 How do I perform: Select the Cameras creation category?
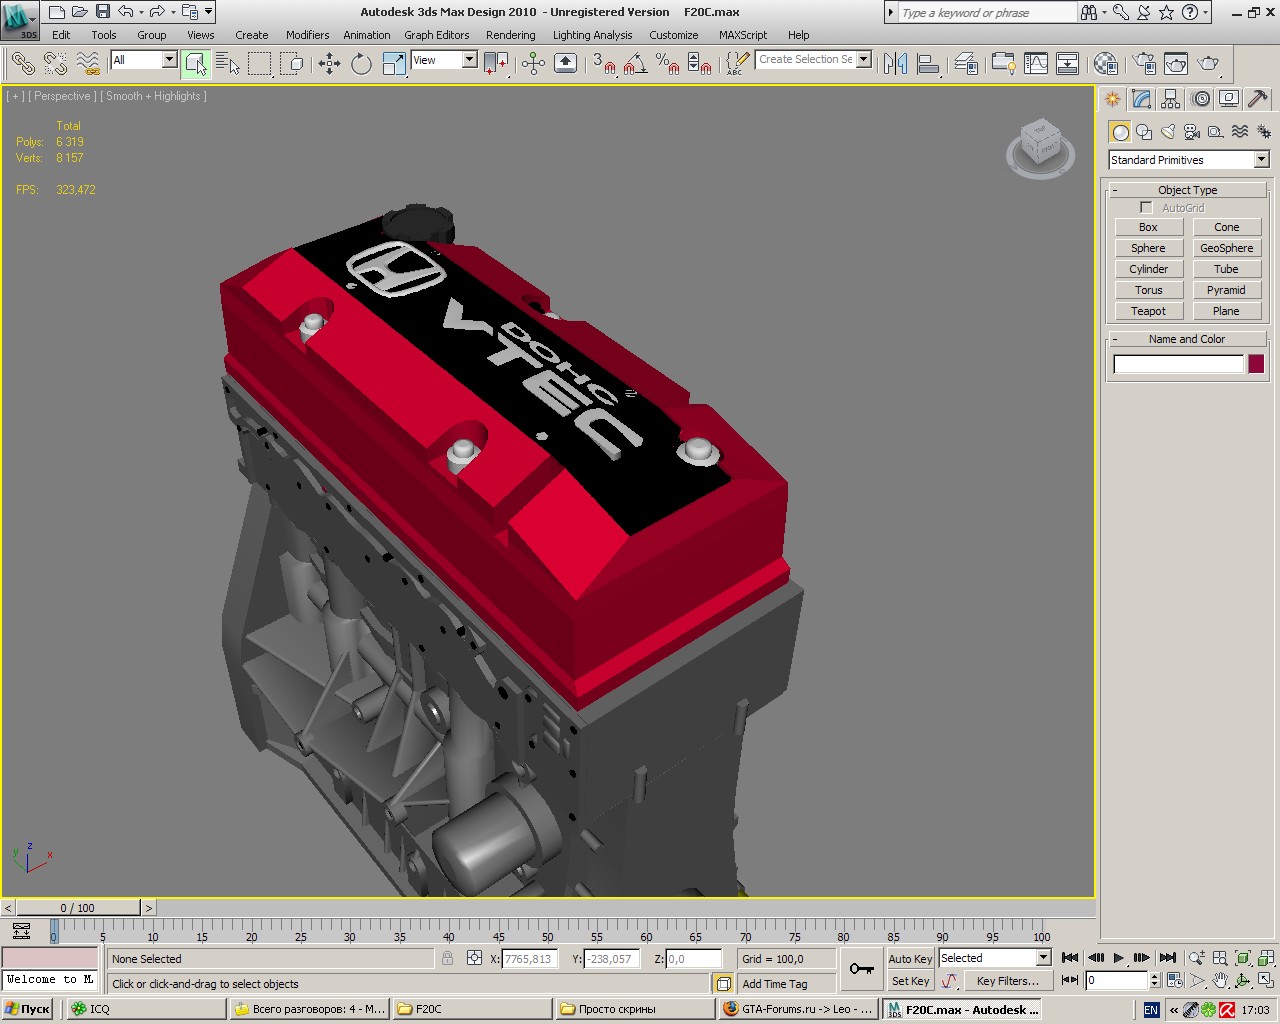pyautogui.click(x=1192, y=132)
